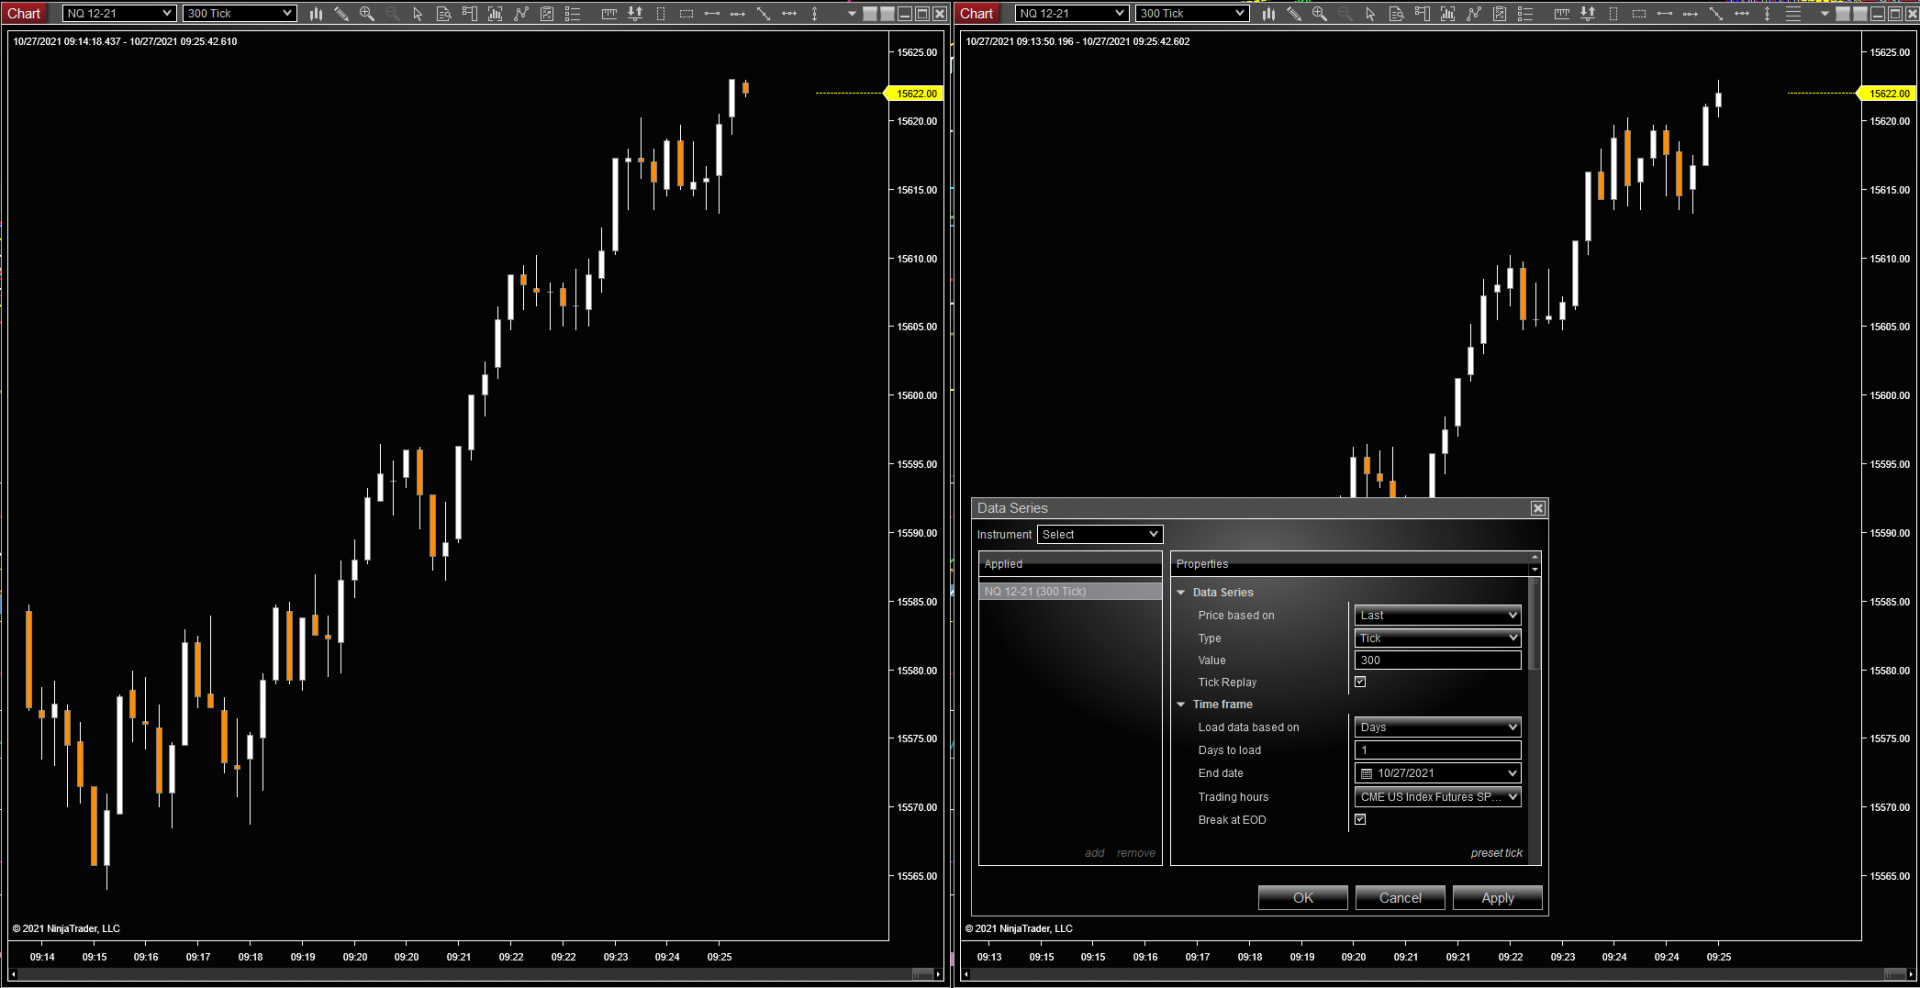Show Data Box in left chart toolbar
Image resolution: width=1920 pixels, height=988 pixels.
(x=444, y=14)
